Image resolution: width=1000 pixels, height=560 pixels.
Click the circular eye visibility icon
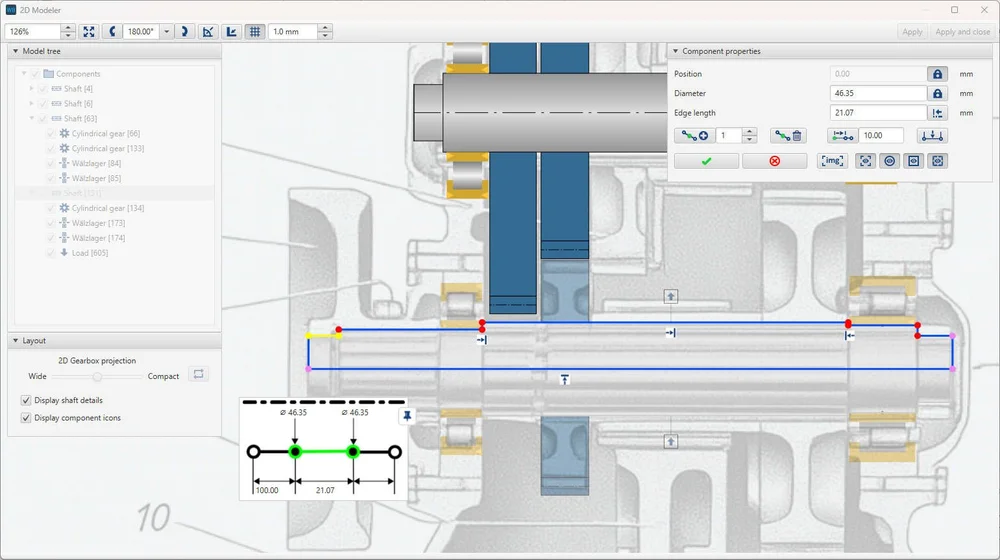(x=890, y=161)
